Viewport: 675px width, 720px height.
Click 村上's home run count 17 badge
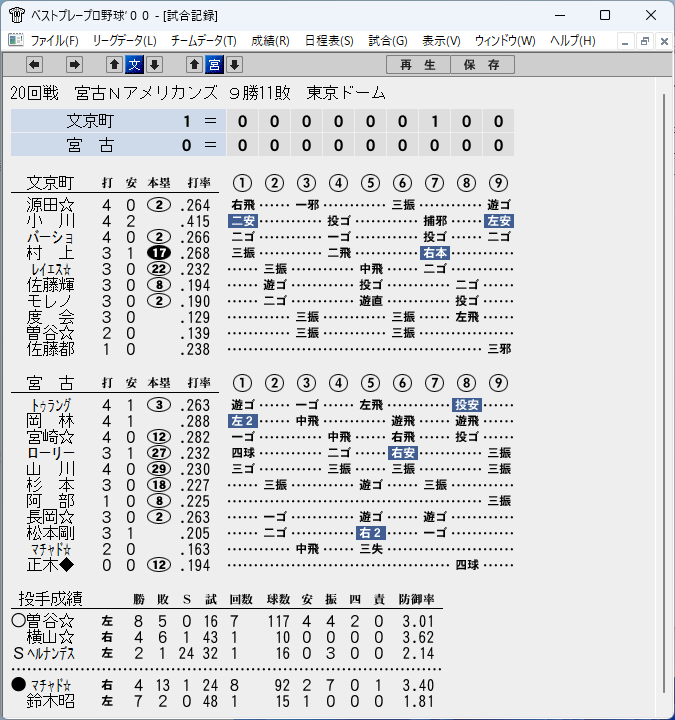click(x=159, y=253)
